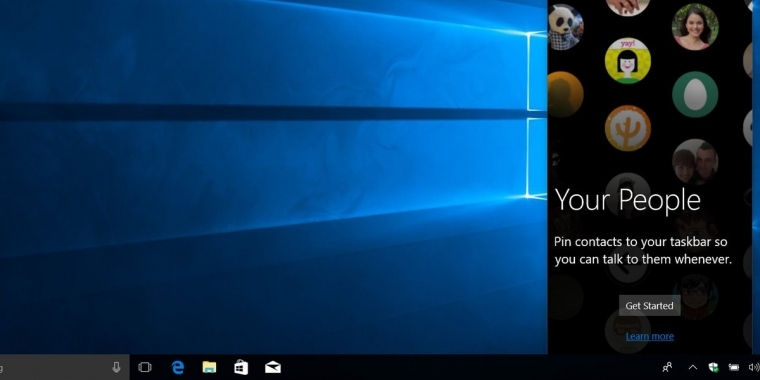760x380 pixels.
Task: Click the Cortana microphone icon
Action: [x=116, y=367]
